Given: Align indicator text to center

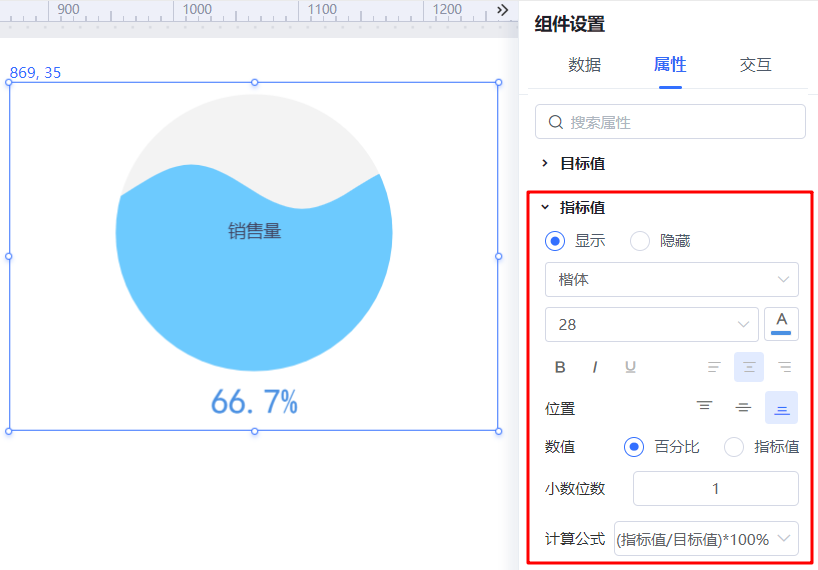Looking at the screenshot, I should point(749,367).
